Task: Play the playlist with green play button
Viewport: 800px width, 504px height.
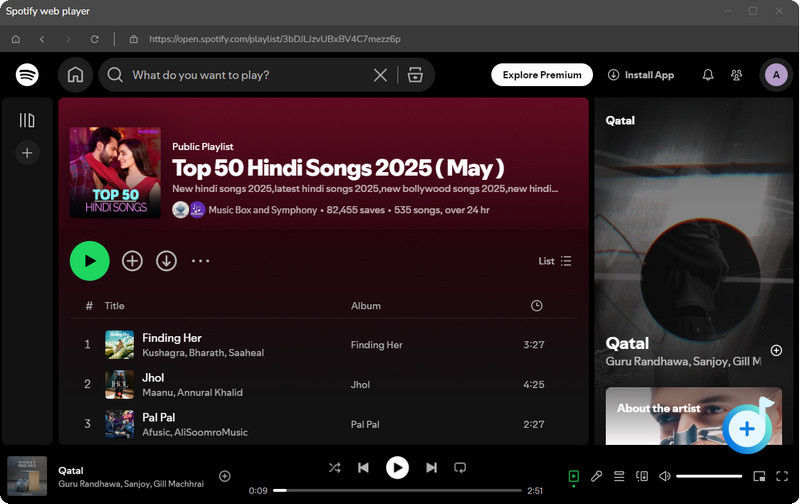Action: (x=90, y=261)
